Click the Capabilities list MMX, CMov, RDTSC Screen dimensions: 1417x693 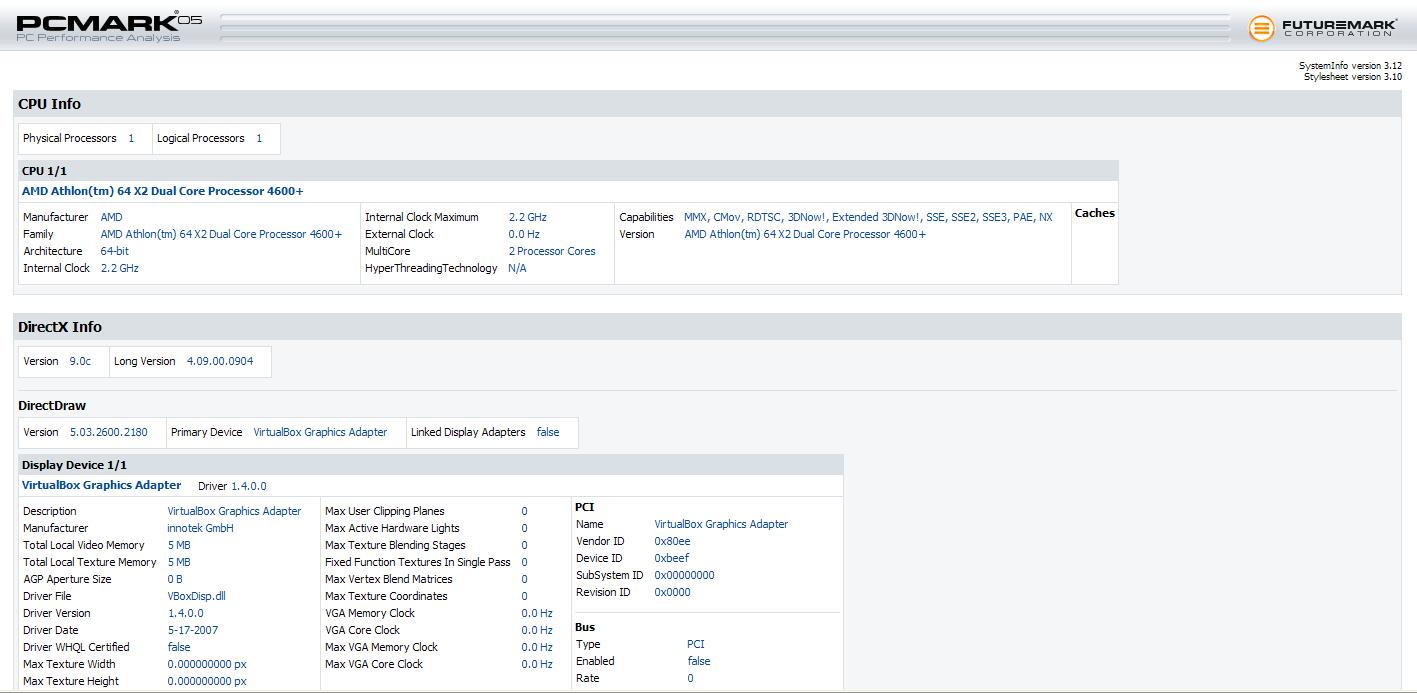pos(868,217)
